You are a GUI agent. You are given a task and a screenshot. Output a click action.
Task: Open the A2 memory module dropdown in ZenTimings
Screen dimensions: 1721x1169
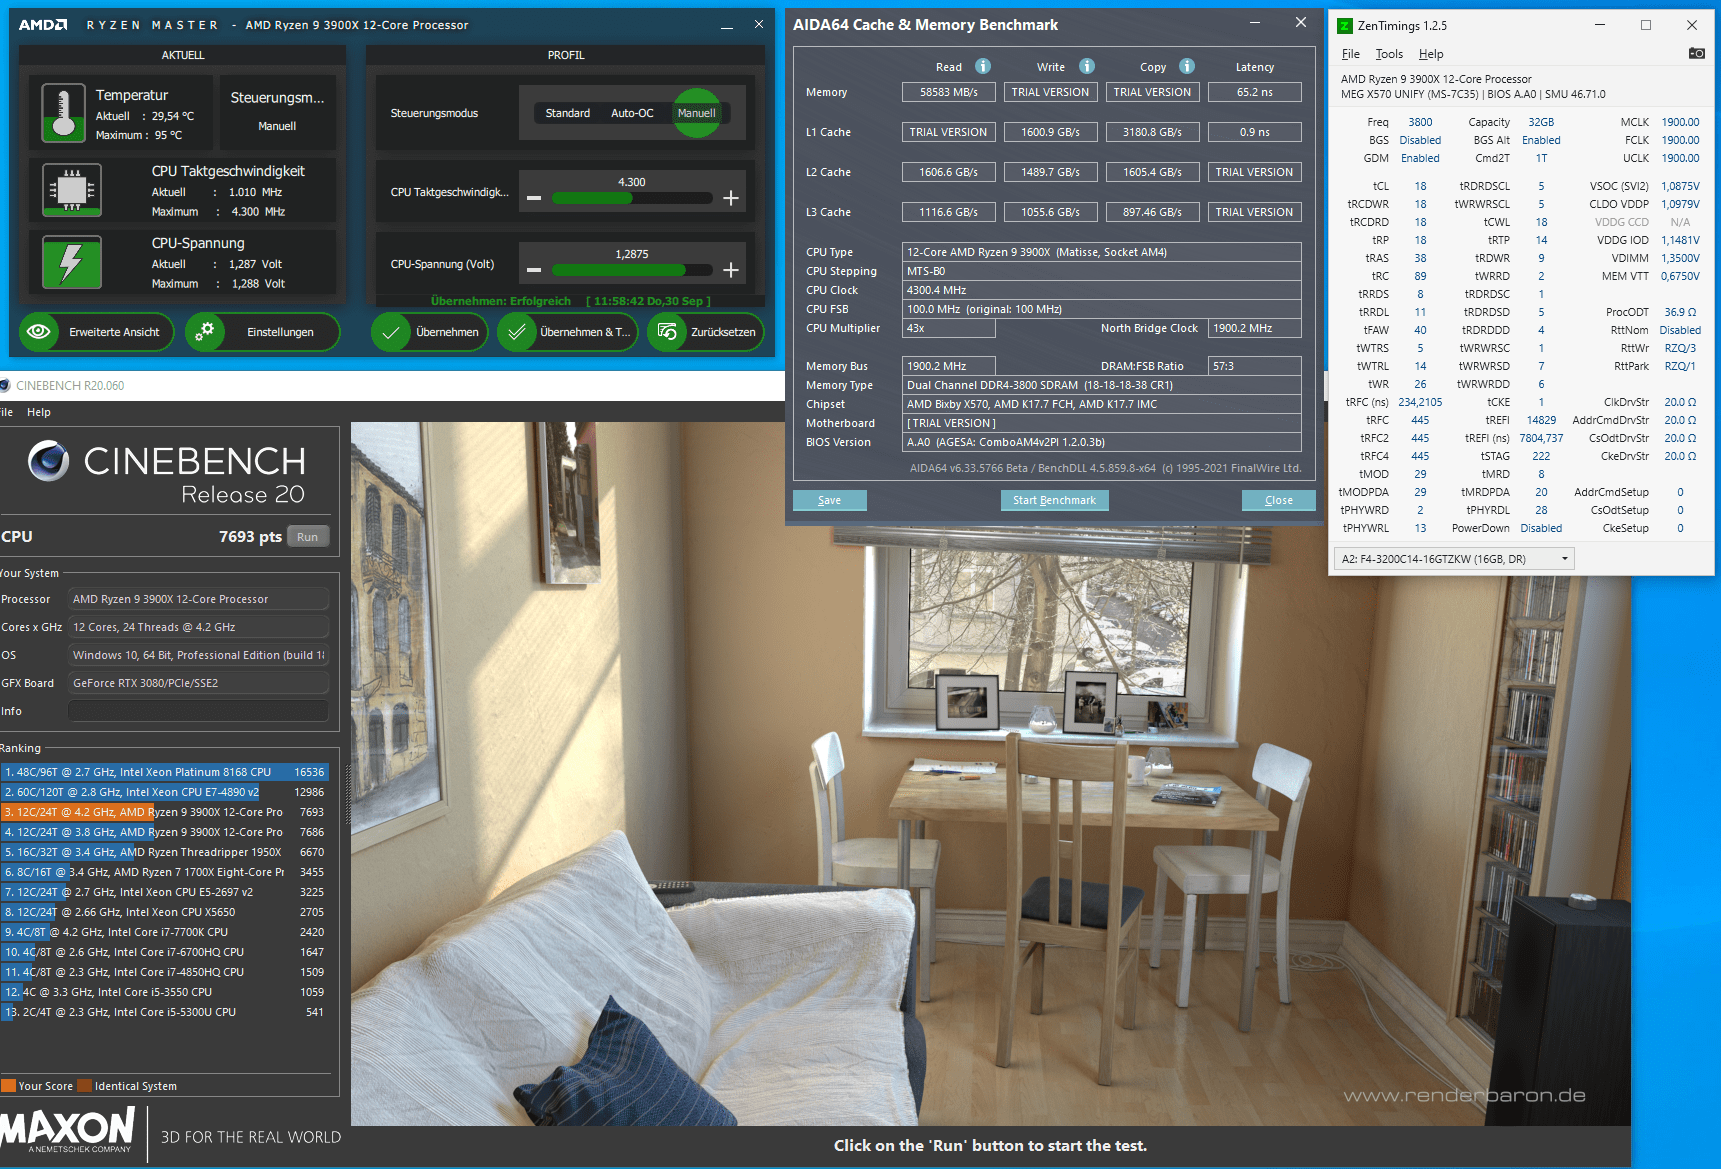pos(1454,559)
